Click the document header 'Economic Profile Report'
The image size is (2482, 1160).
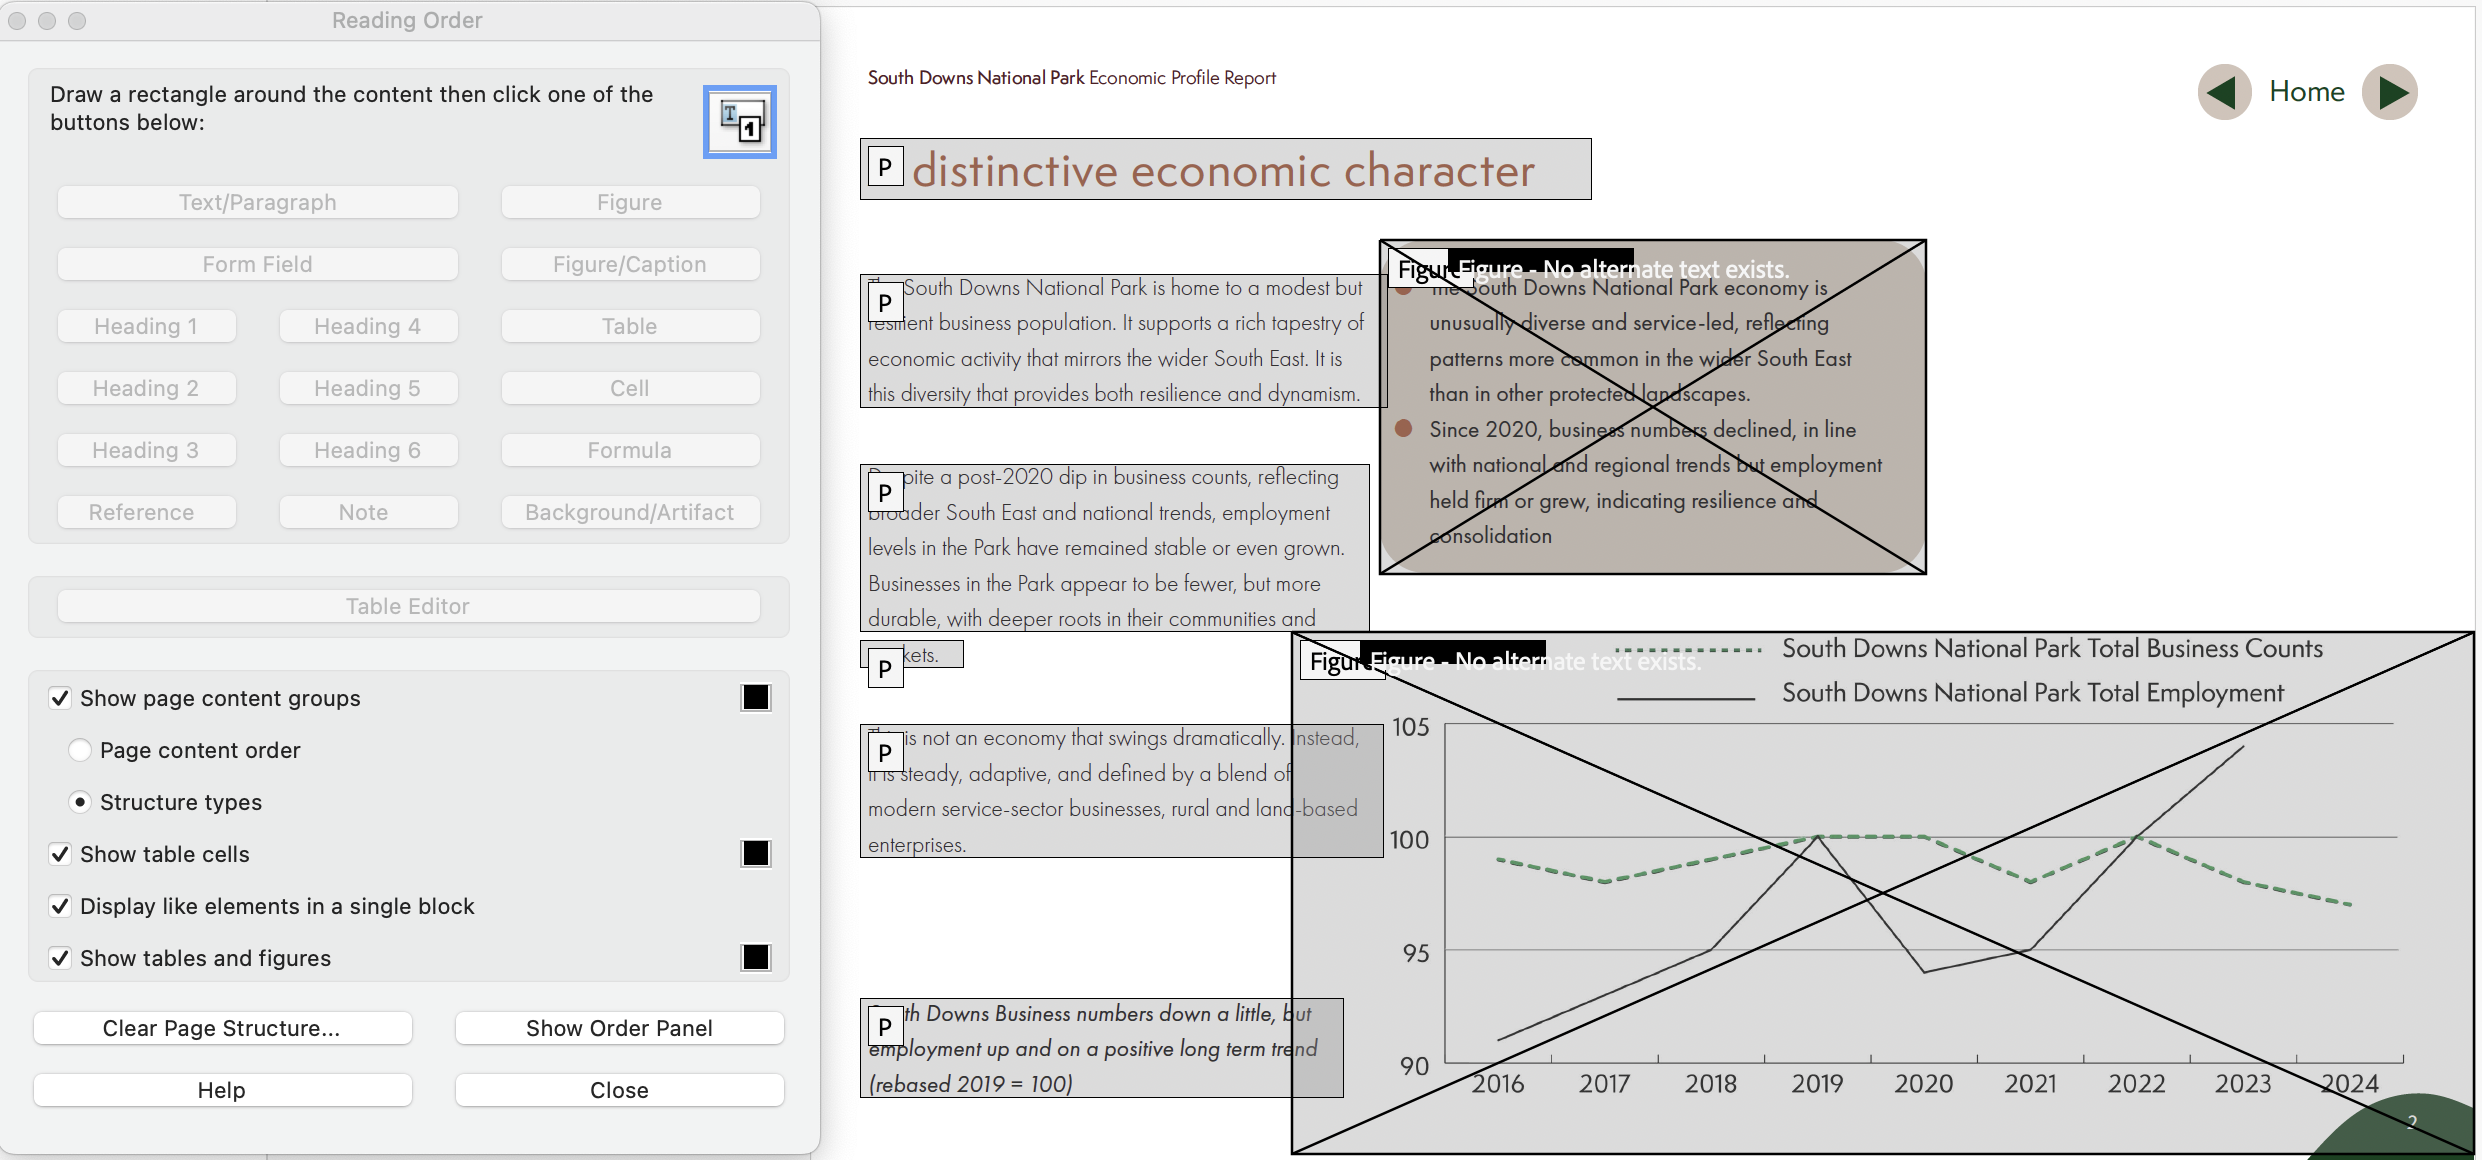1182,78
